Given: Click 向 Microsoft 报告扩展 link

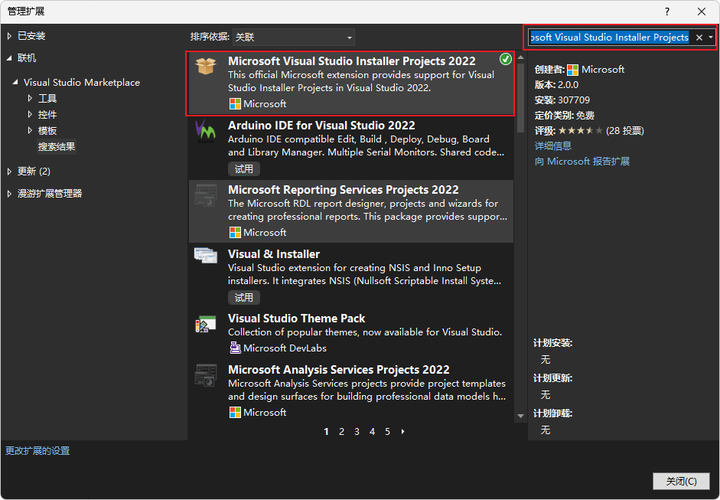Looking at the screenshot, I should [582, 162].
